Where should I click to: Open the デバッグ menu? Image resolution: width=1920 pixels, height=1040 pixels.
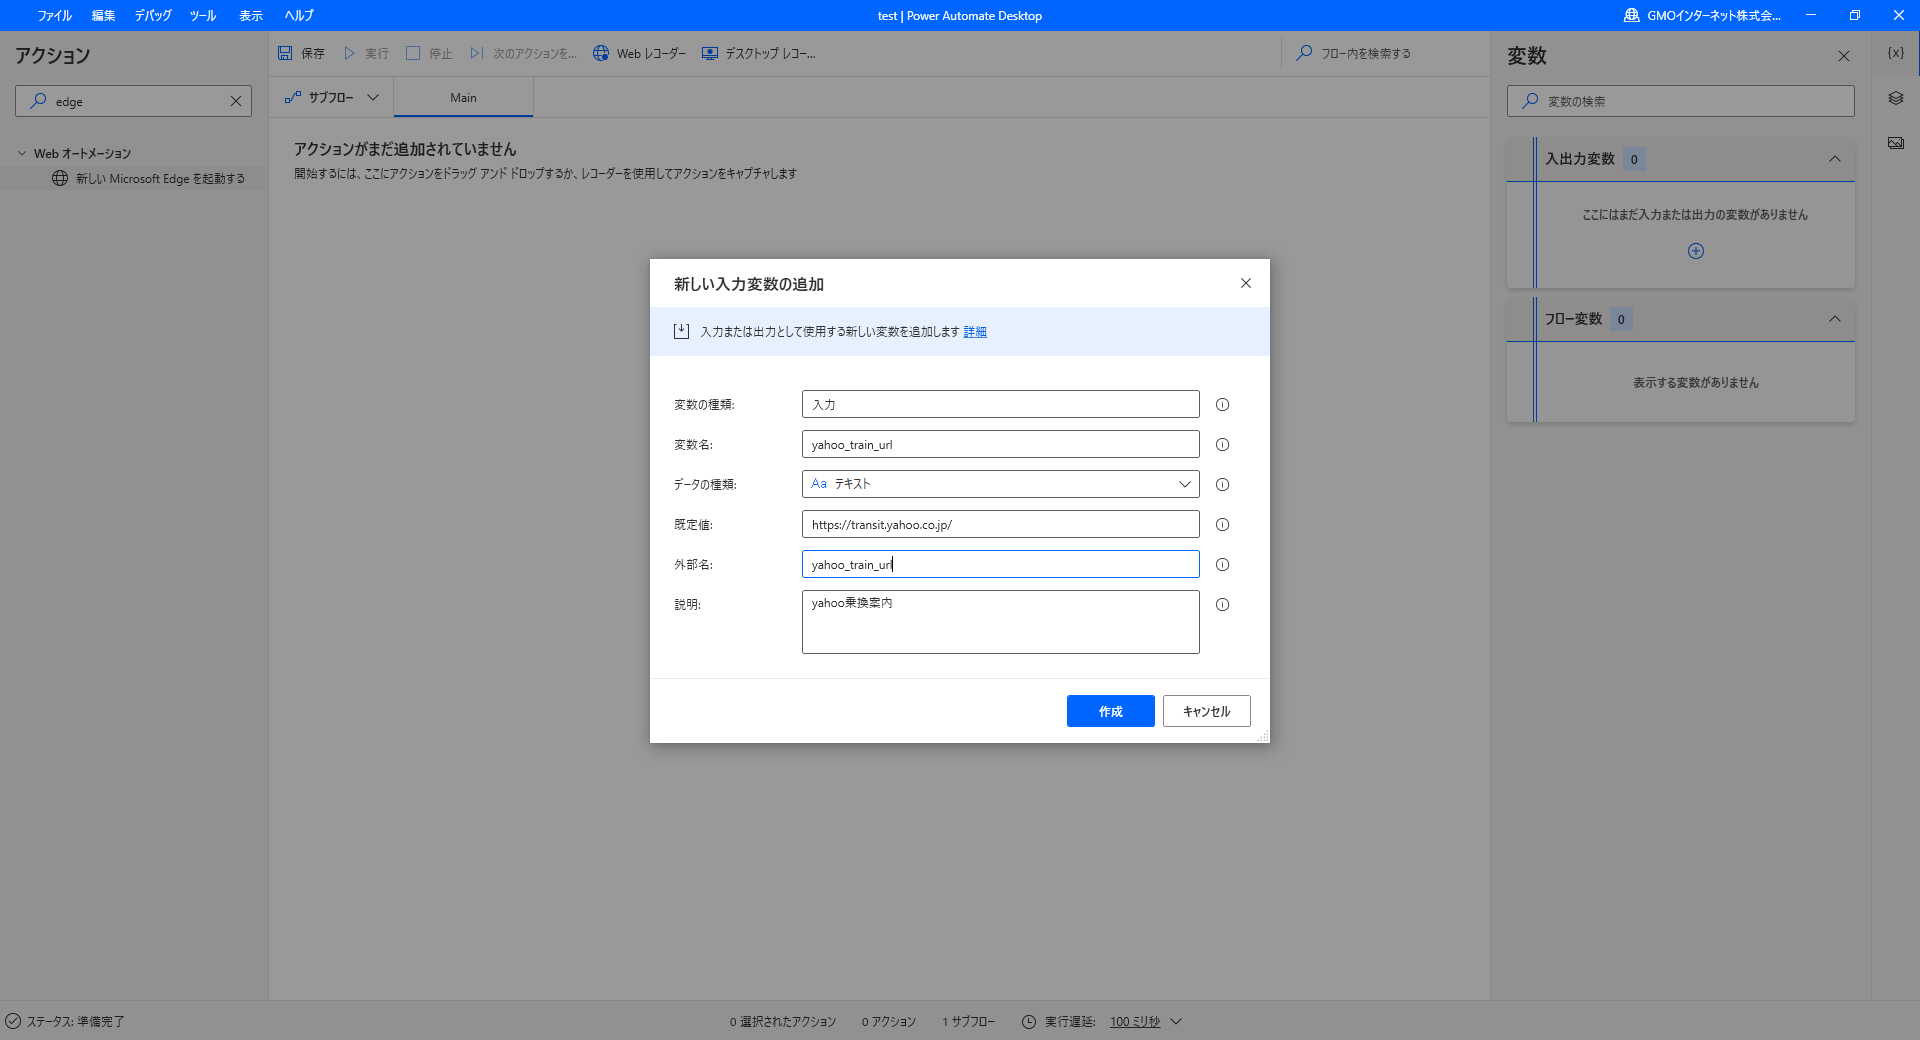[153, 15]
